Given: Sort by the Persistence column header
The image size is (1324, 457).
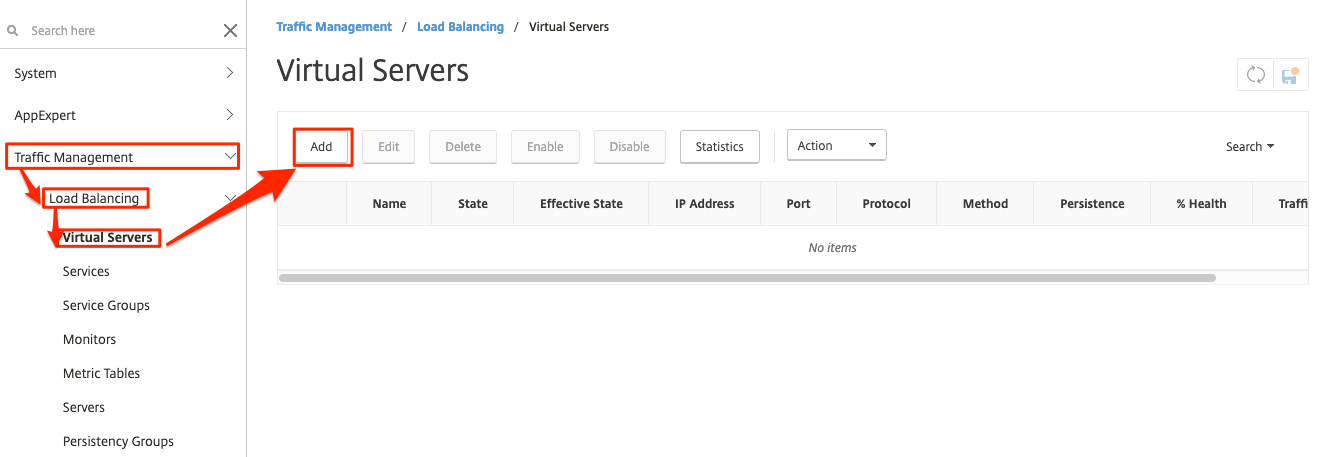Looking at the screenshot, I should (1092, 203).
